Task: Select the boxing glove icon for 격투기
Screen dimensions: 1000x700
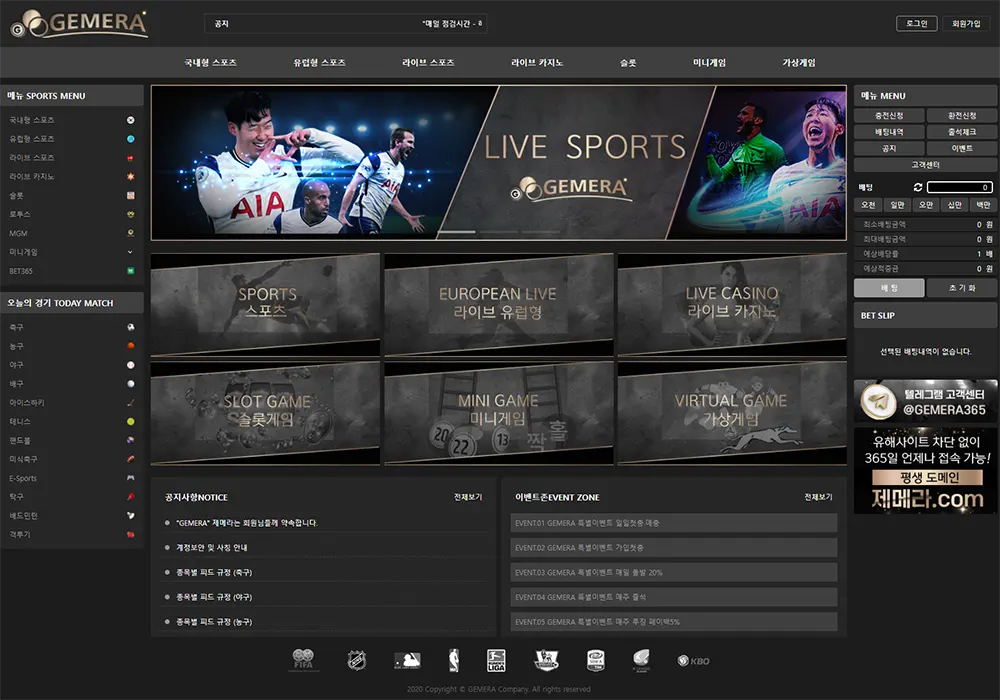Action: coord(131,534)
